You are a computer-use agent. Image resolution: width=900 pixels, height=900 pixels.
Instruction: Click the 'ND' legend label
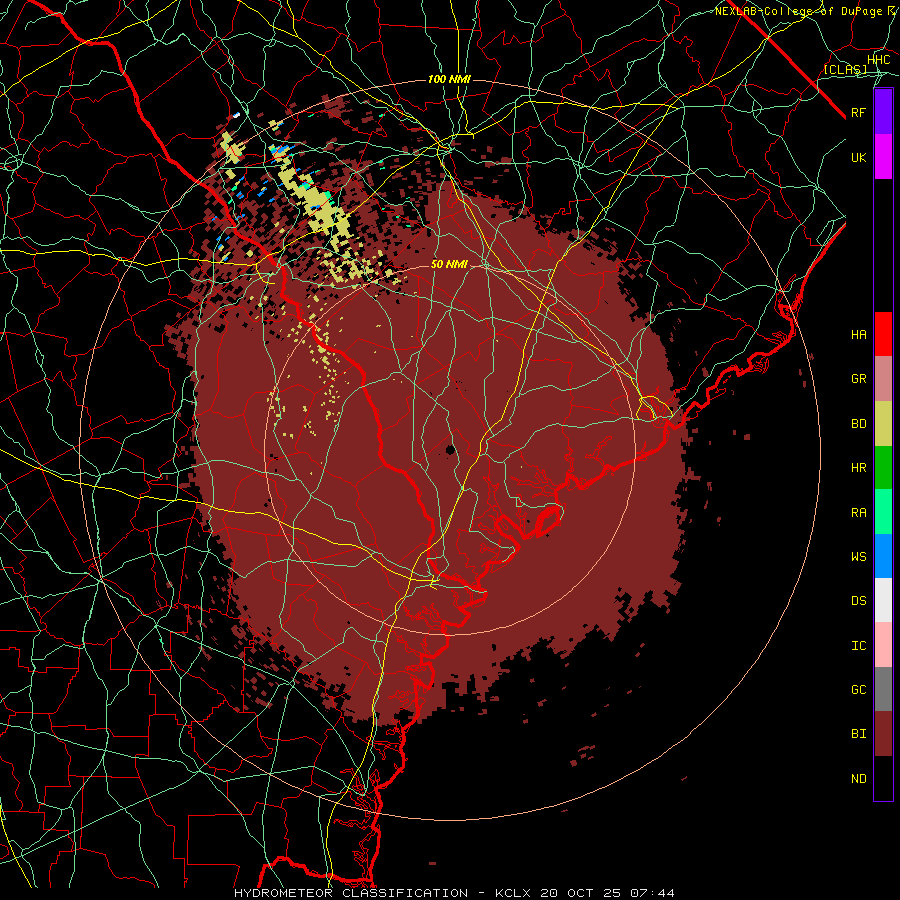point(858,779)
